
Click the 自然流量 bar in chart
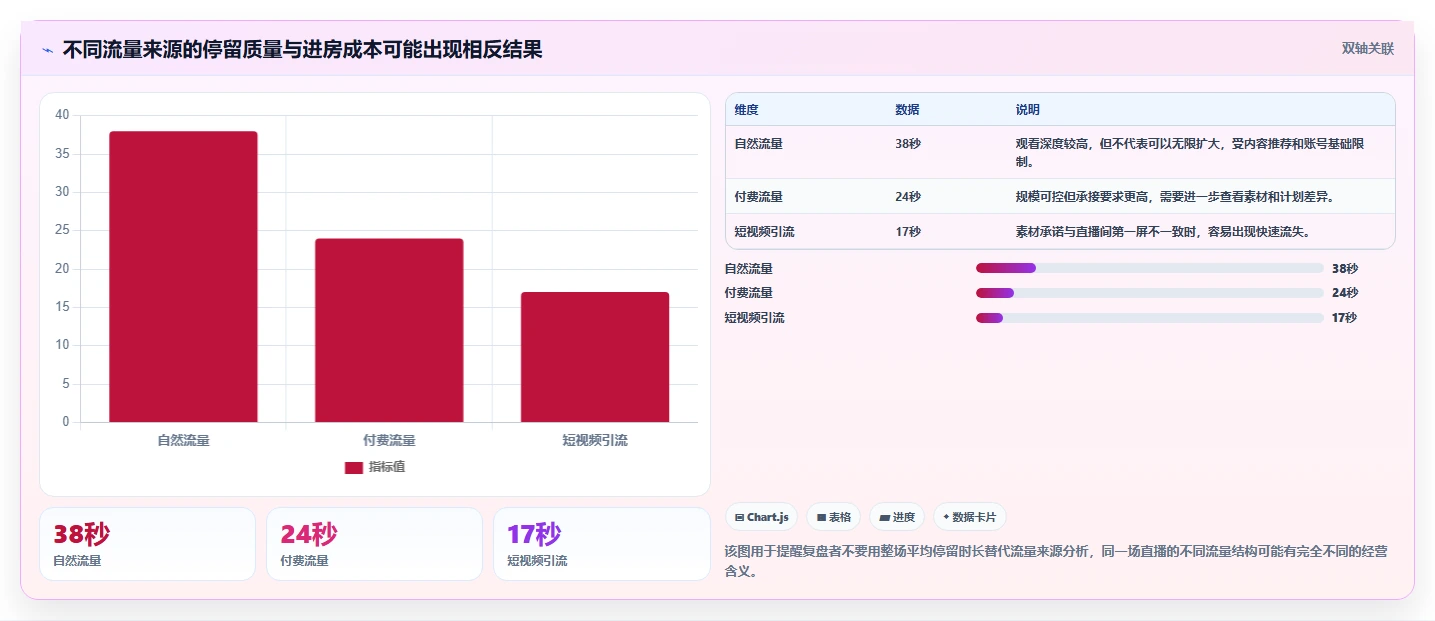click(183, 277)
